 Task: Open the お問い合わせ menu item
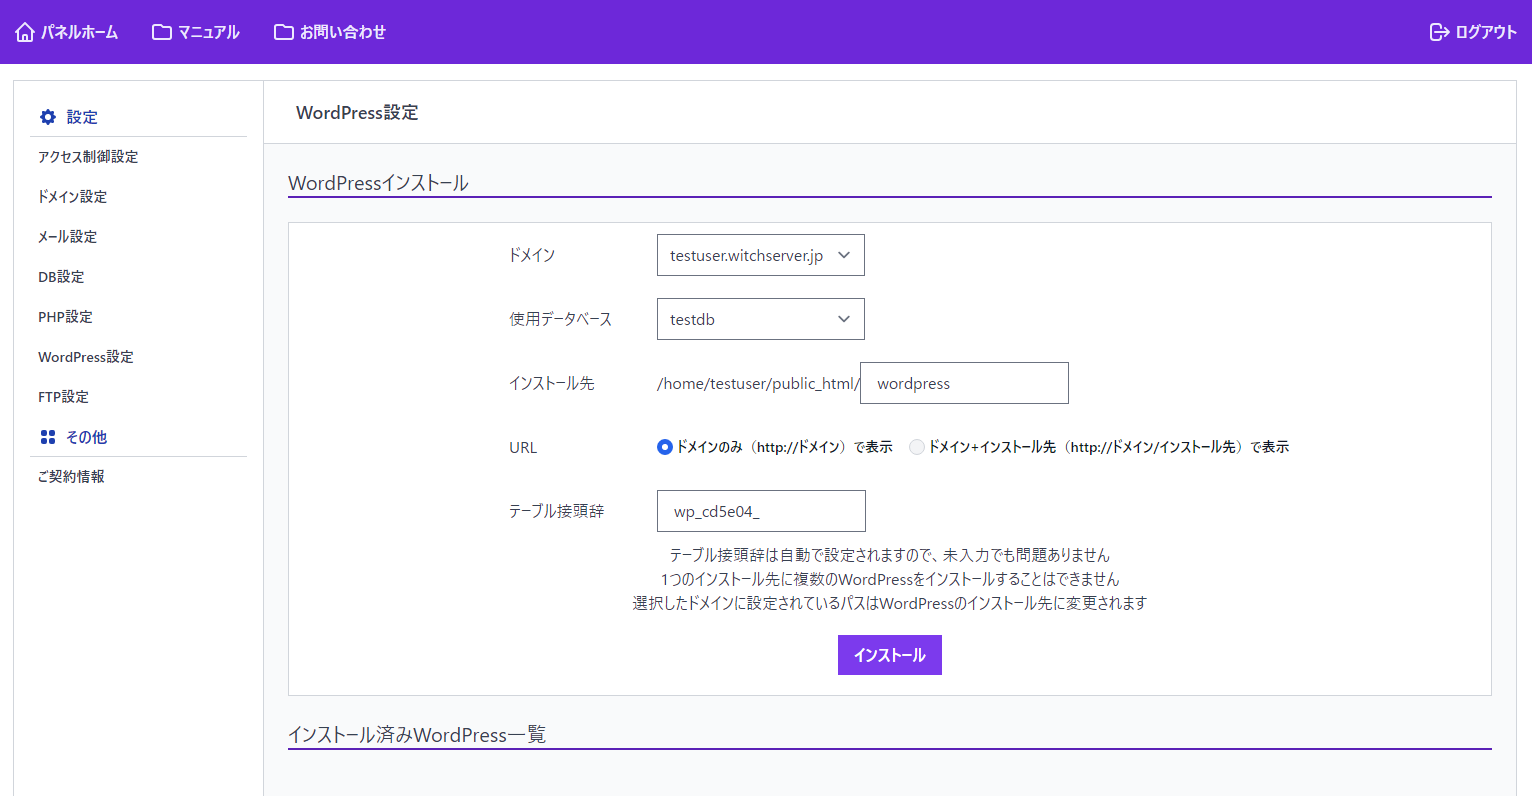pyautogui.click(x=343, y=32)
